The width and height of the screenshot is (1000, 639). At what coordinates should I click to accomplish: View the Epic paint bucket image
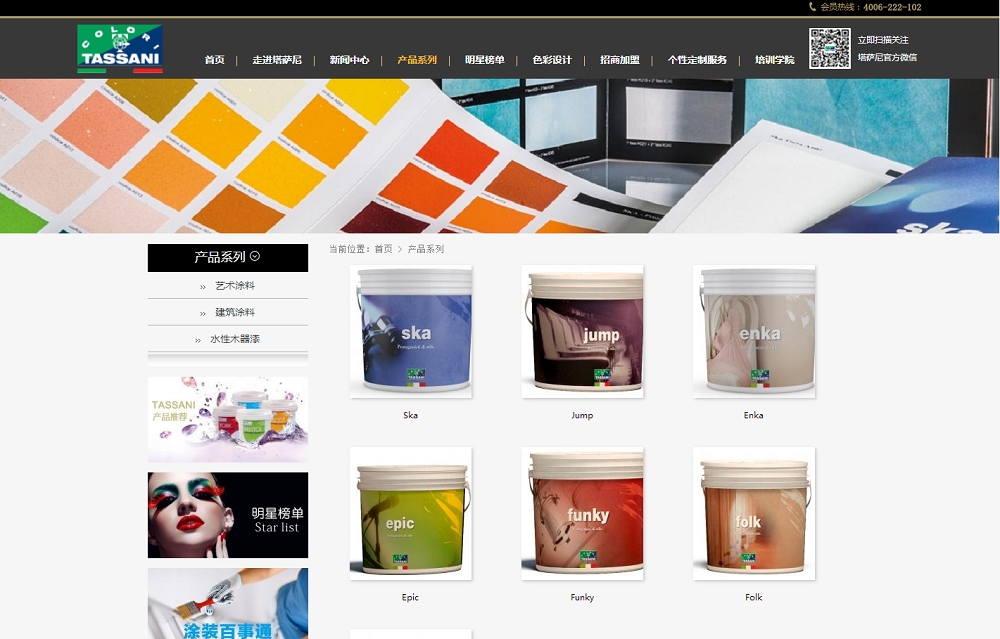(410, 514)
